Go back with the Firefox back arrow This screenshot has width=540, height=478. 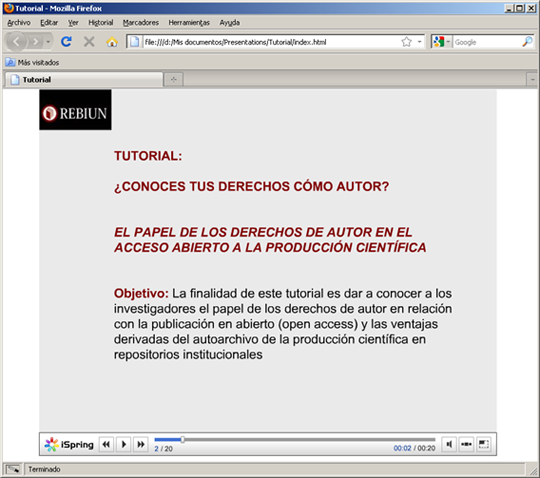[x=16, y=42]
